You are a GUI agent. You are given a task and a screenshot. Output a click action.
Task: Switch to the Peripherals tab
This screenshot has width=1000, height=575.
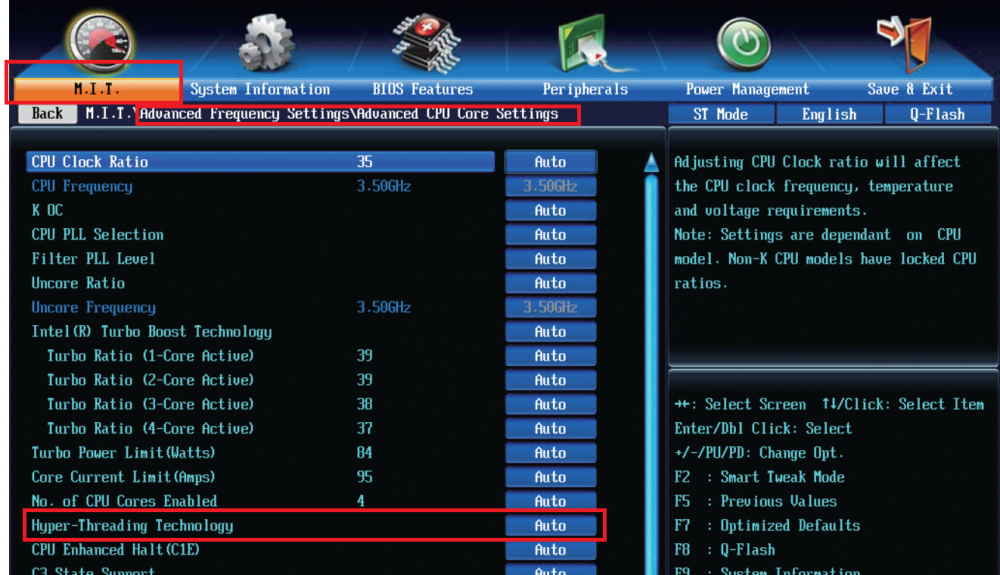tap(585, 89)
